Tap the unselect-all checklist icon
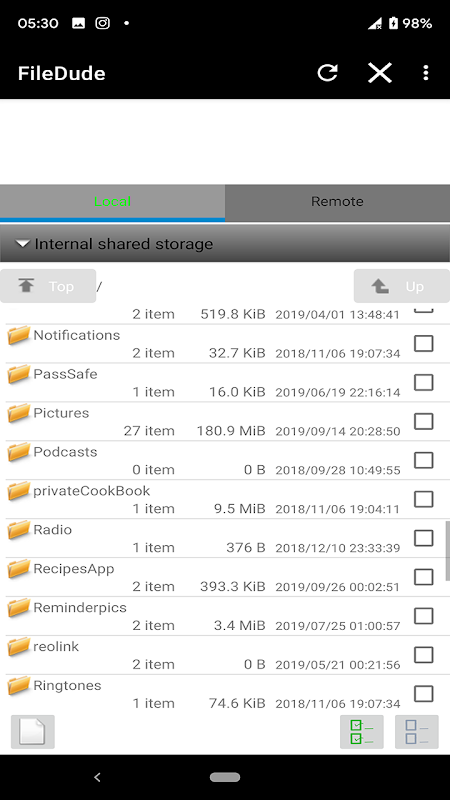 [417, 732]
